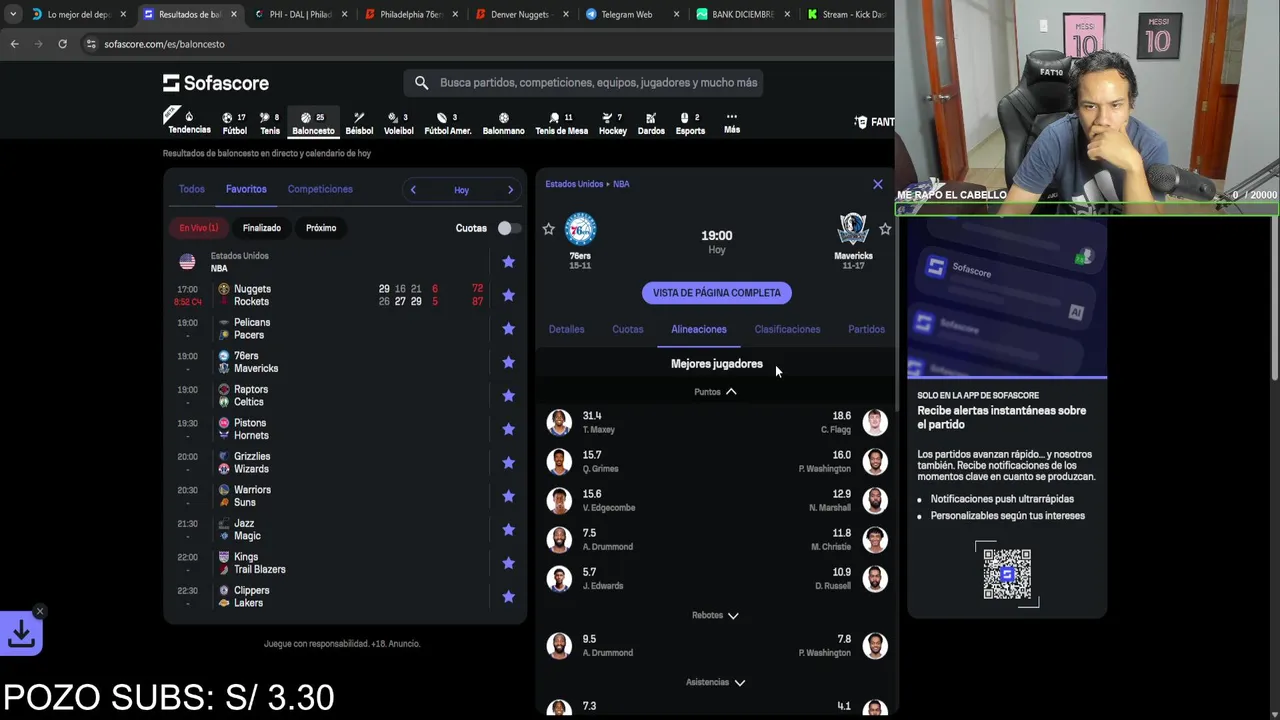The image size is (1280, 720).
Task: Open the NBA breadcrumb link
Action: pyautogui.click(x=621, y=184)
